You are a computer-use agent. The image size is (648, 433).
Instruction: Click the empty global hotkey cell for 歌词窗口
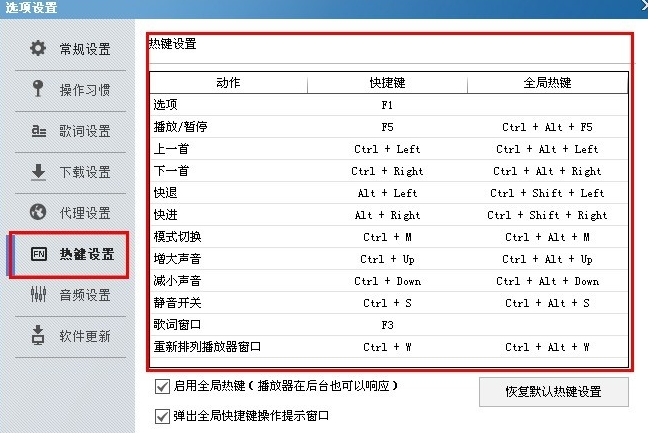pos(547,325)
